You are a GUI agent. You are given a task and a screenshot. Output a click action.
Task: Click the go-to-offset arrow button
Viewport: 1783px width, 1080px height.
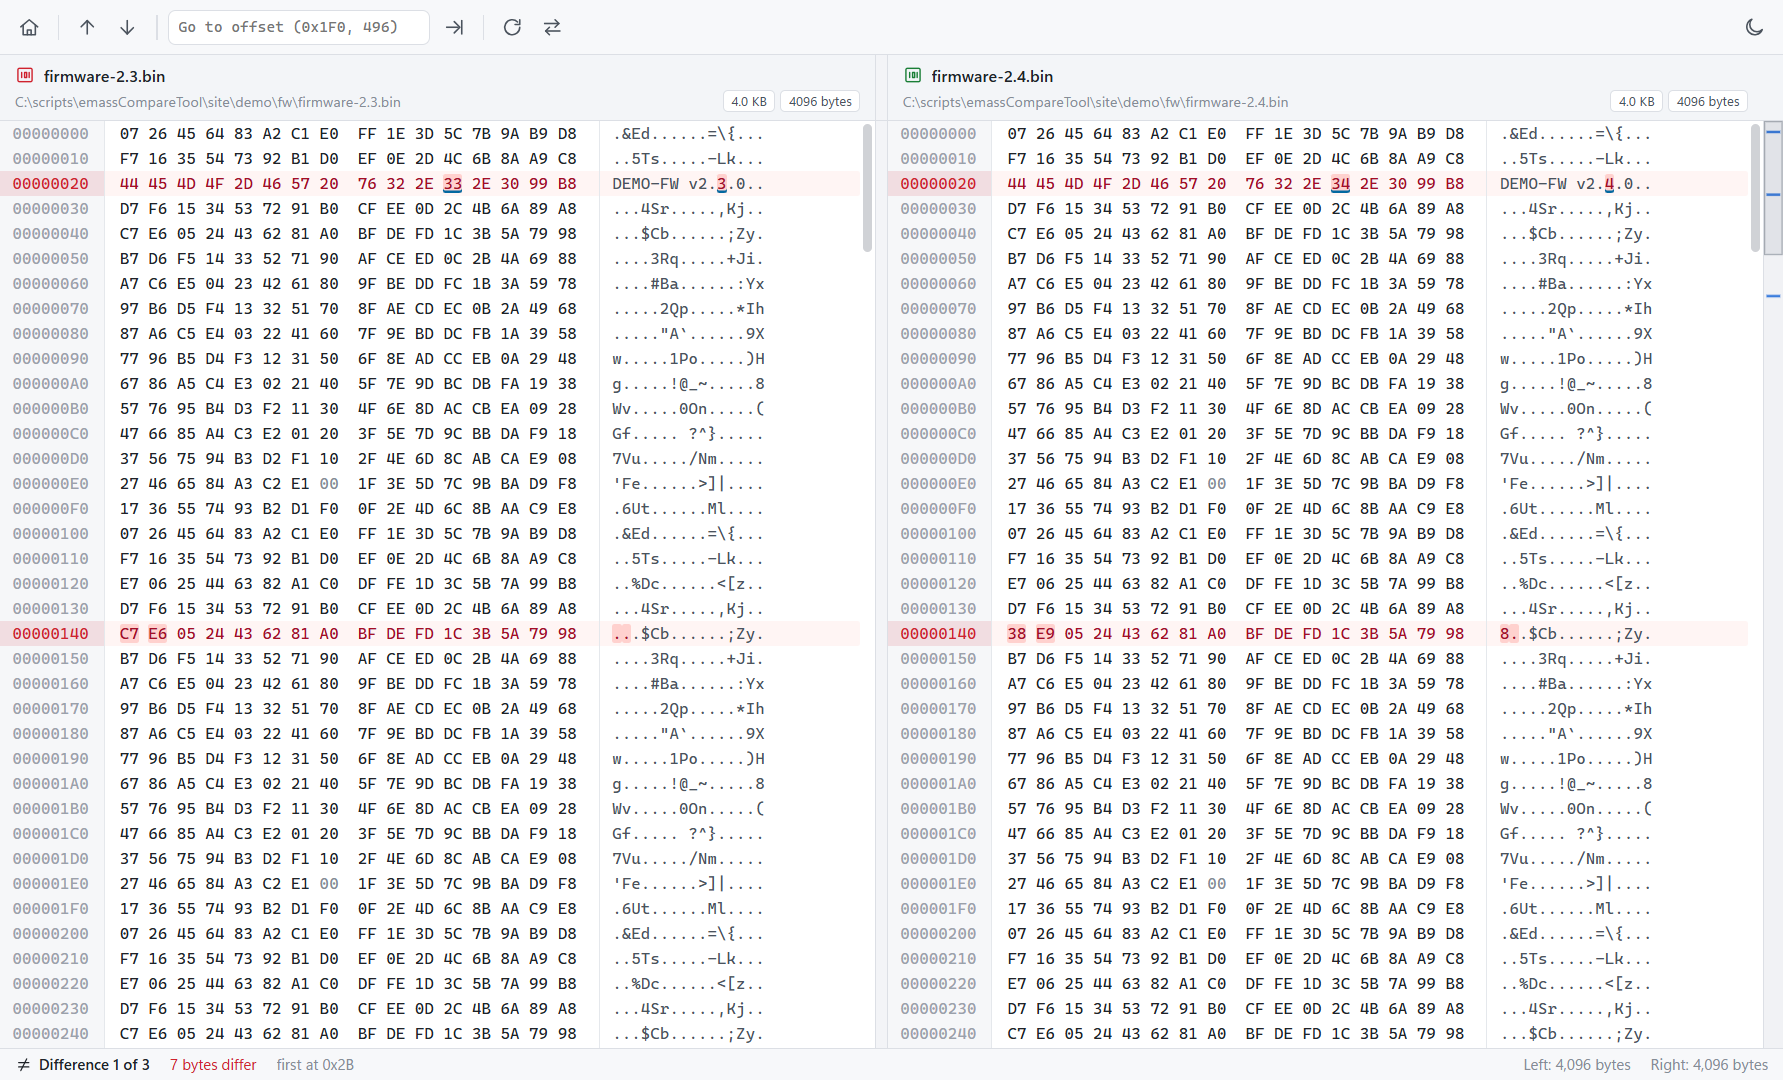pos(455,27)
